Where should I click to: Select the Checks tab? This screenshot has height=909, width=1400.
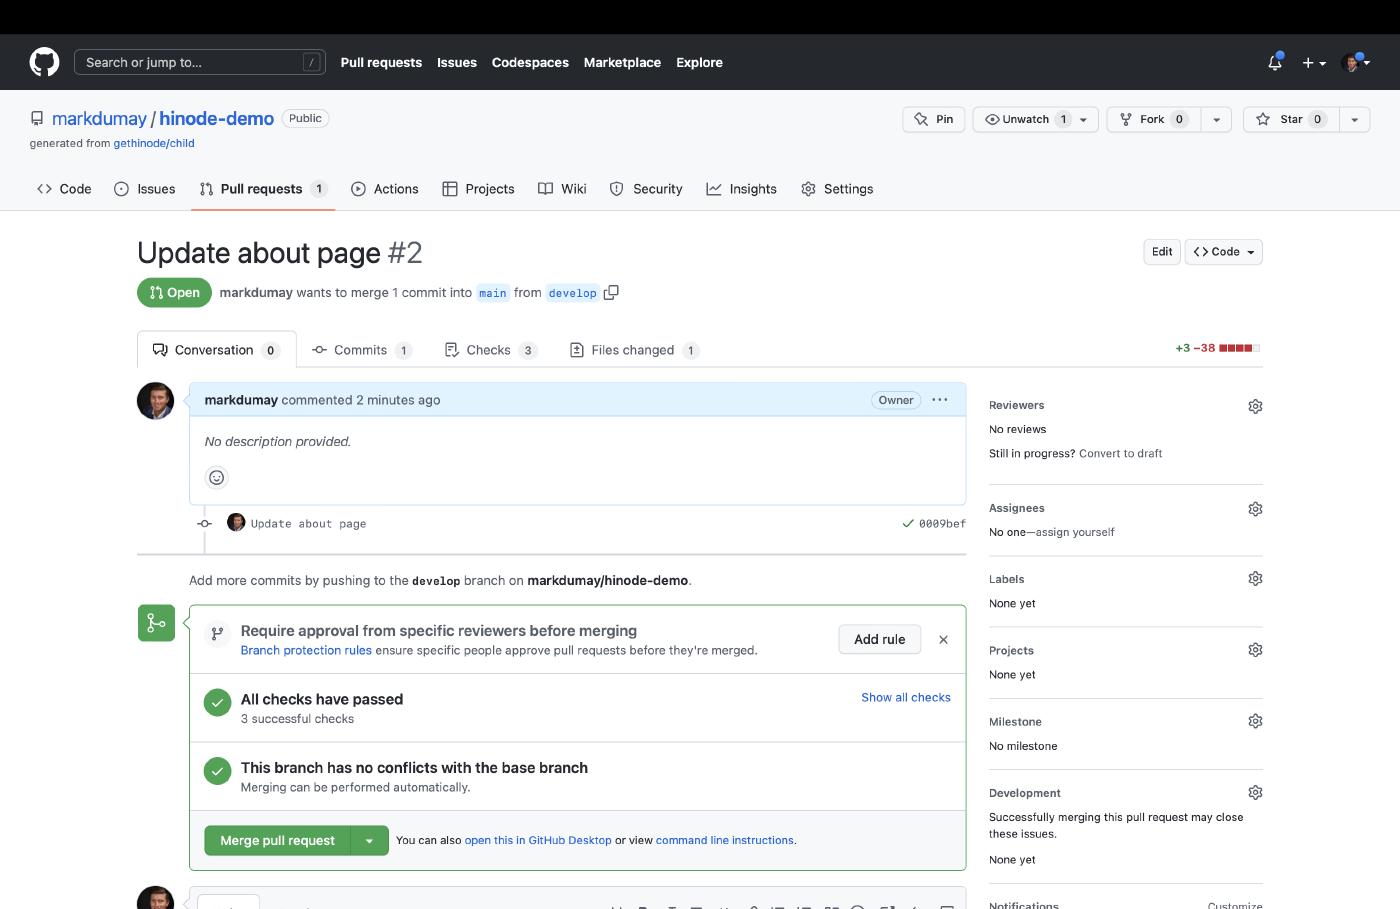coord(490,350)
